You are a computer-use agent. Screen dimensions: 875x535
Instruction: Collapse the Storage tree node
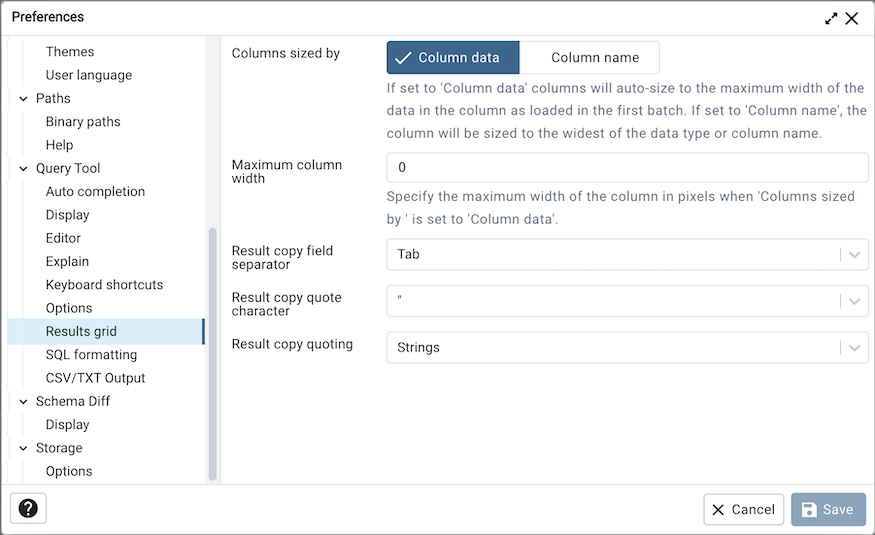[x=23, y=449]
